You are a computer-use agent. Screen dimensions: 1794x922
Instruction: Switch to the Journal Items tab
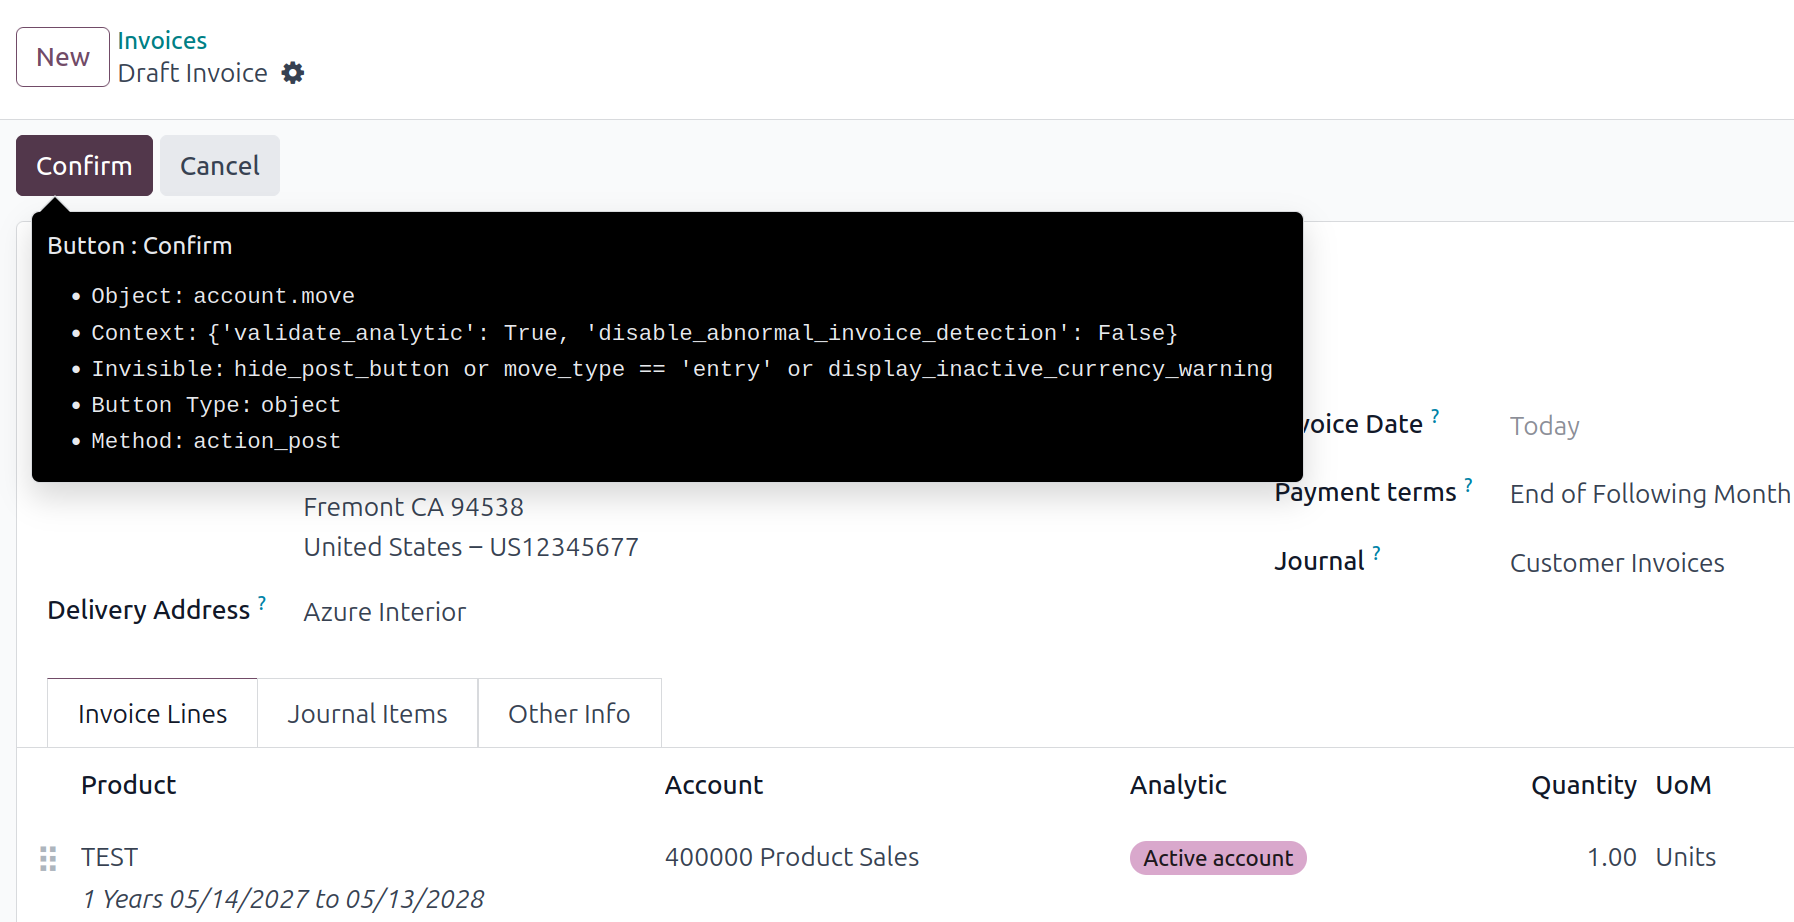point(367,714)
